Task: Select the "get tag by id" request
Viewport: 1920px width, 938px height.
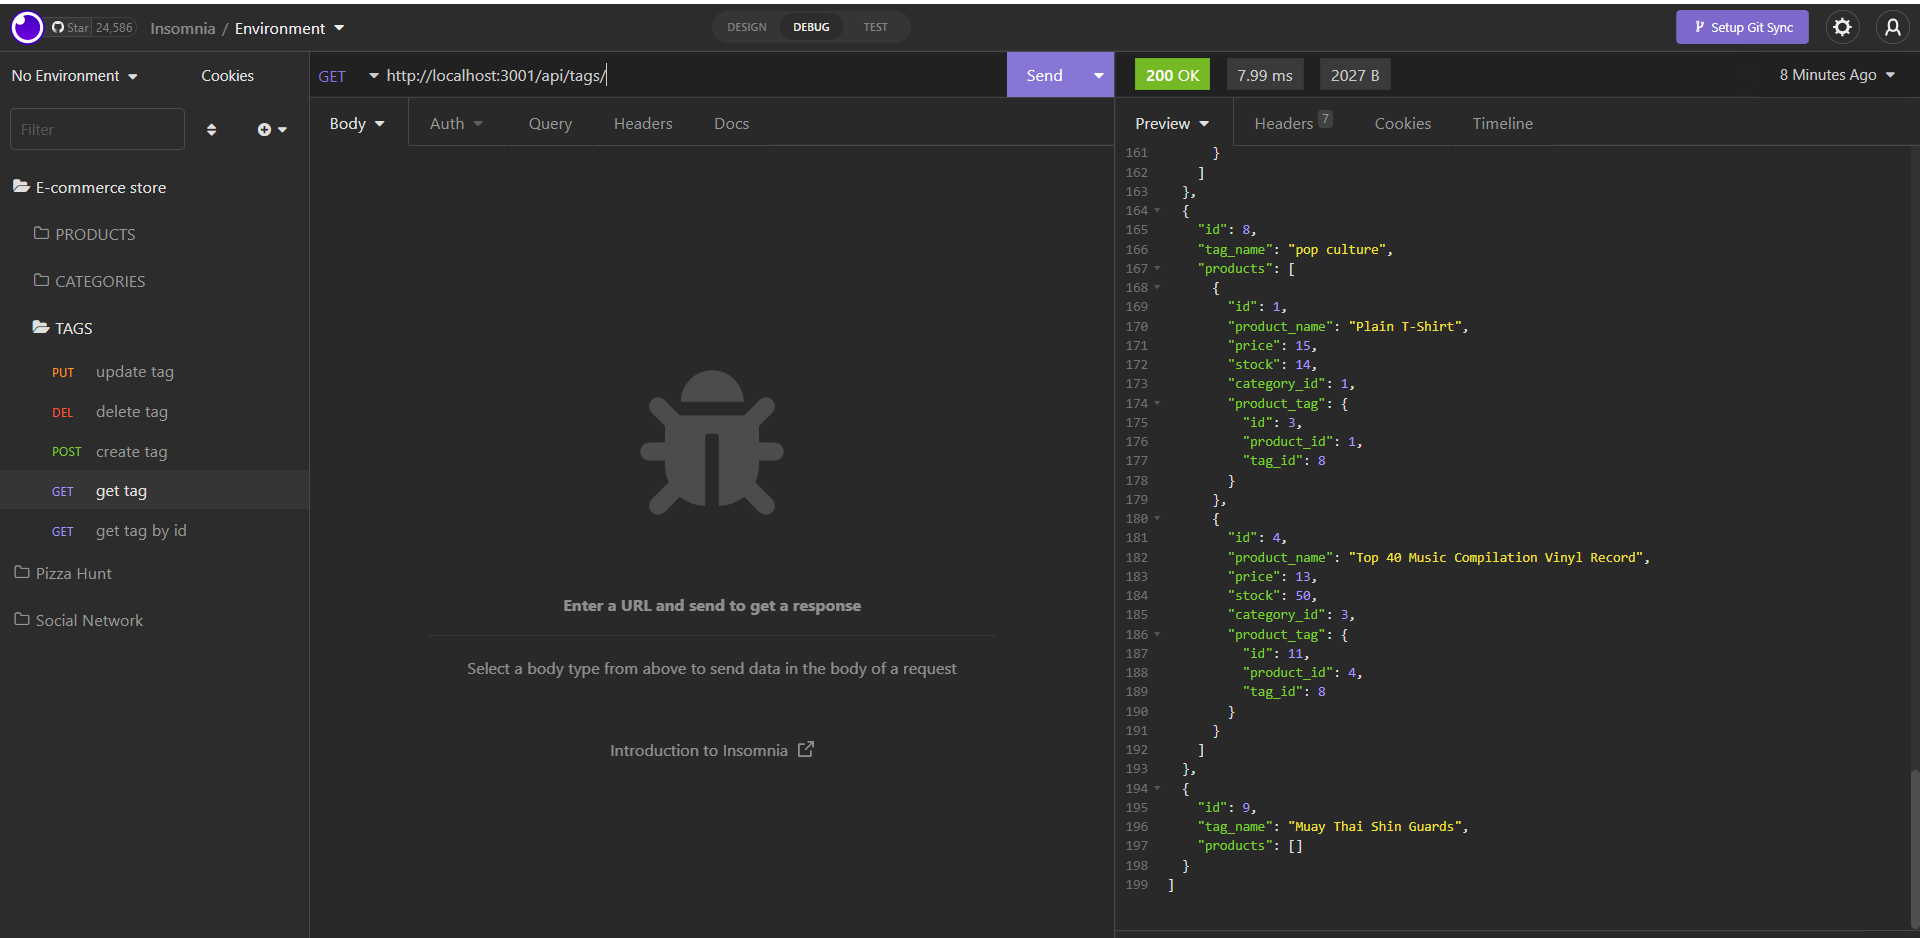Action: [x=141, y=530]
